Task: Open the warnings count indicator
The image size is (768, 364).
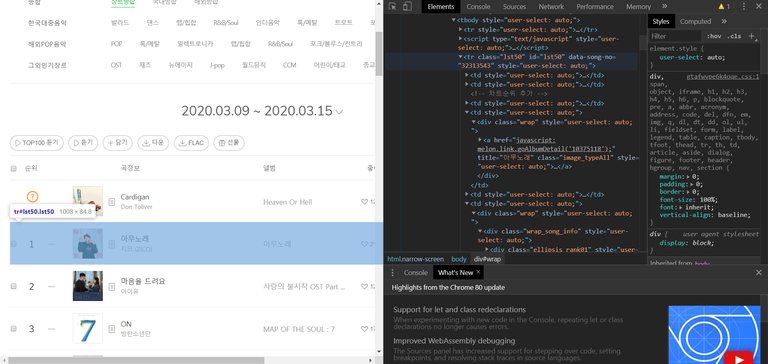Action: coord(724,6)
